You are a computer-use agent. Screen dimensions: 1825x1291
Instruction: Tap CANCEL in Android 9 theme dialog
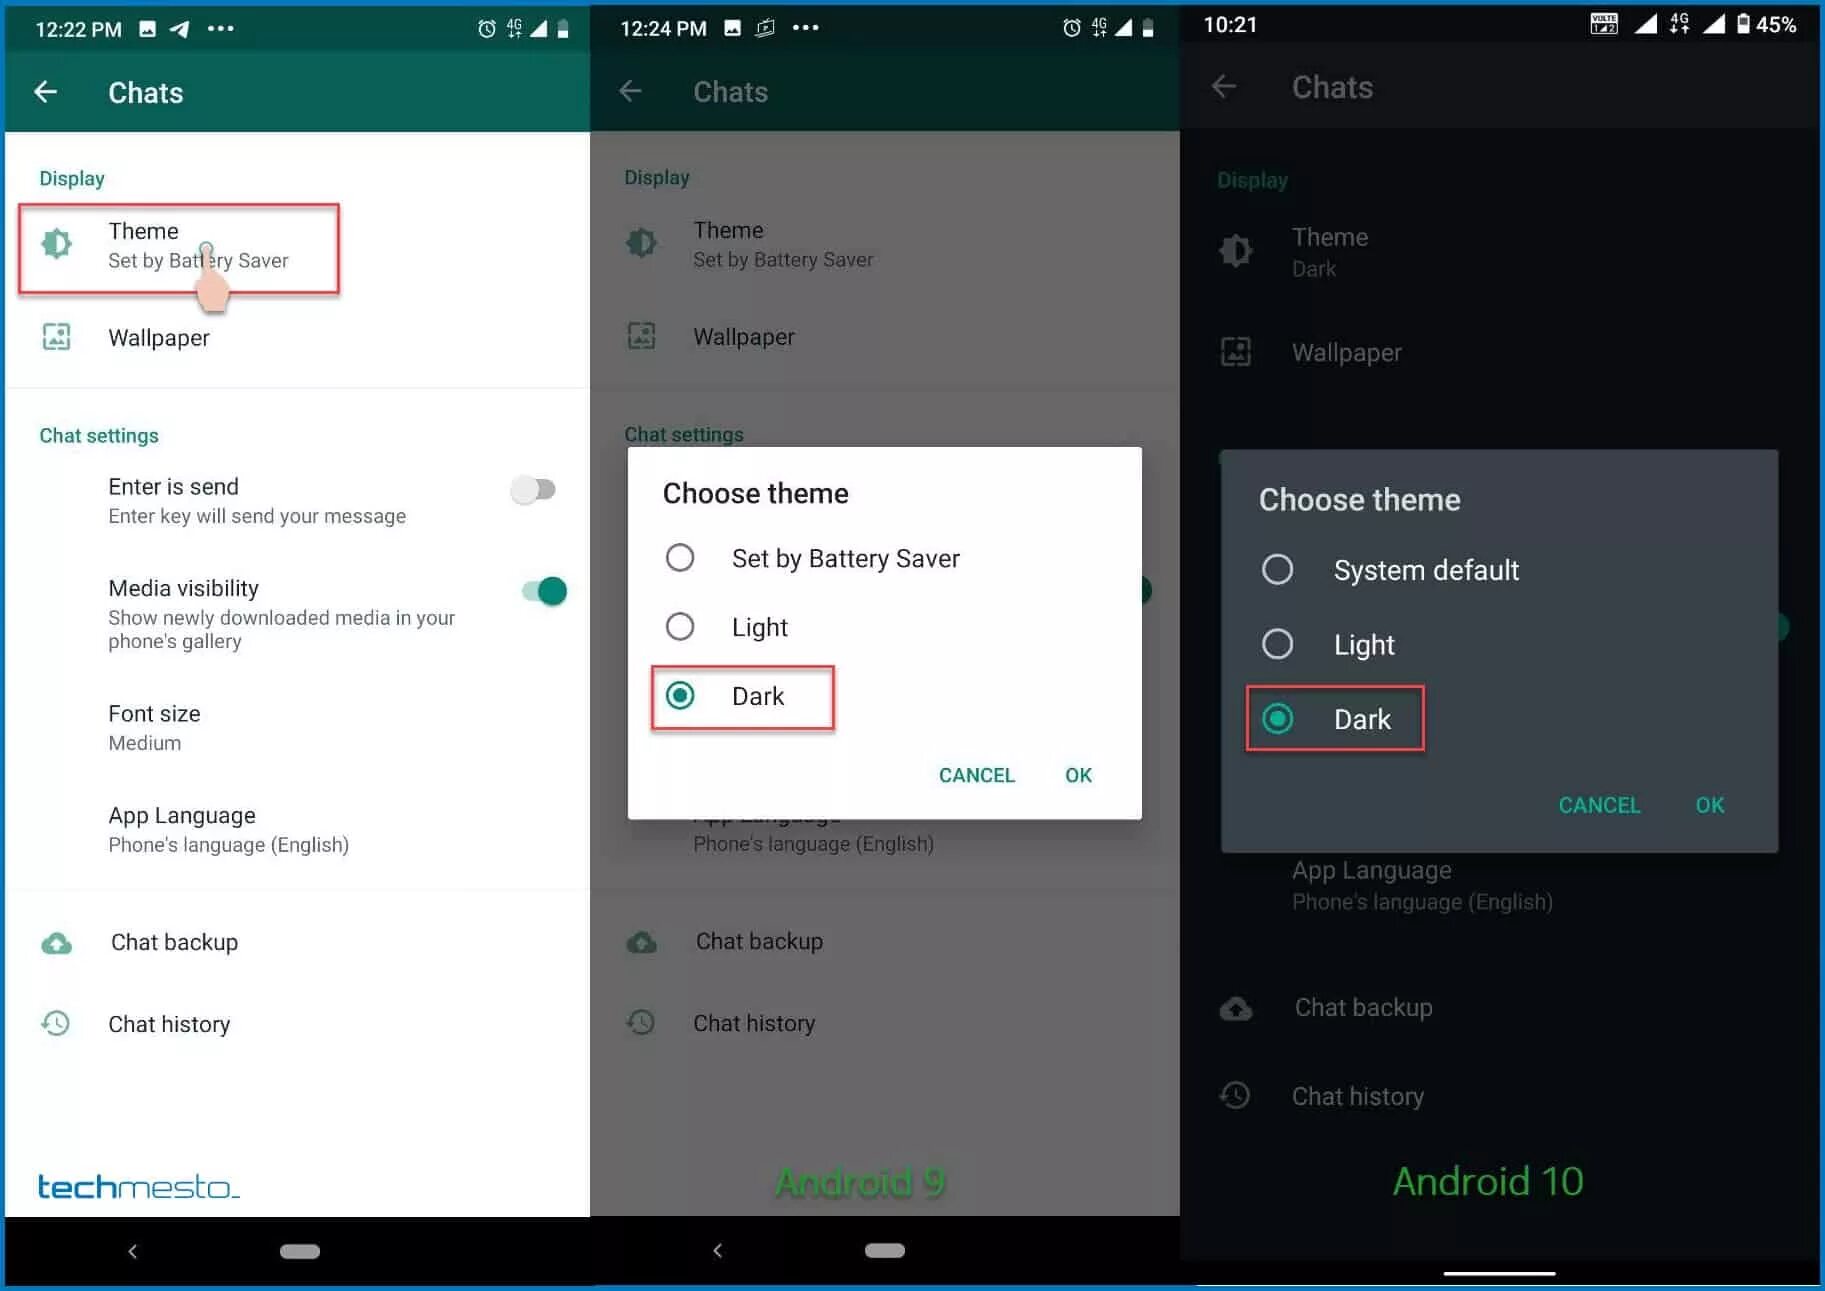pyautogui.click(x=976, y=775)
